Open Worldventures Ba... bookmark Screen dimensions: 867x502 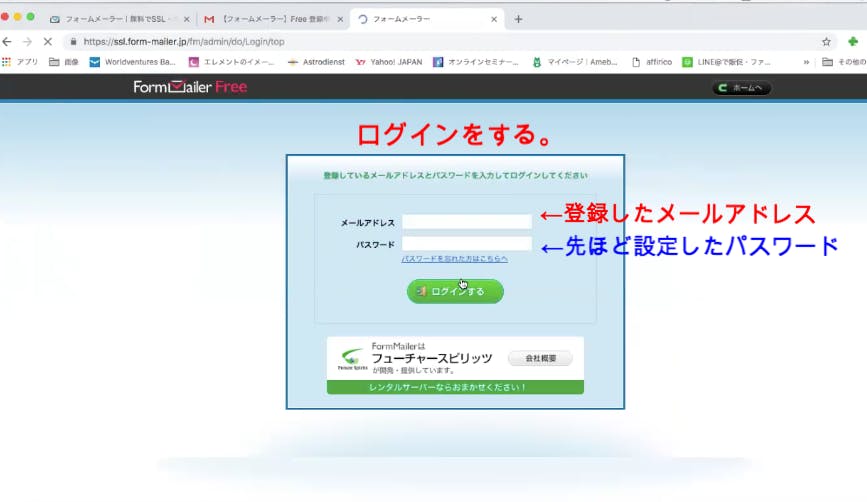click(x=133, y=62)
